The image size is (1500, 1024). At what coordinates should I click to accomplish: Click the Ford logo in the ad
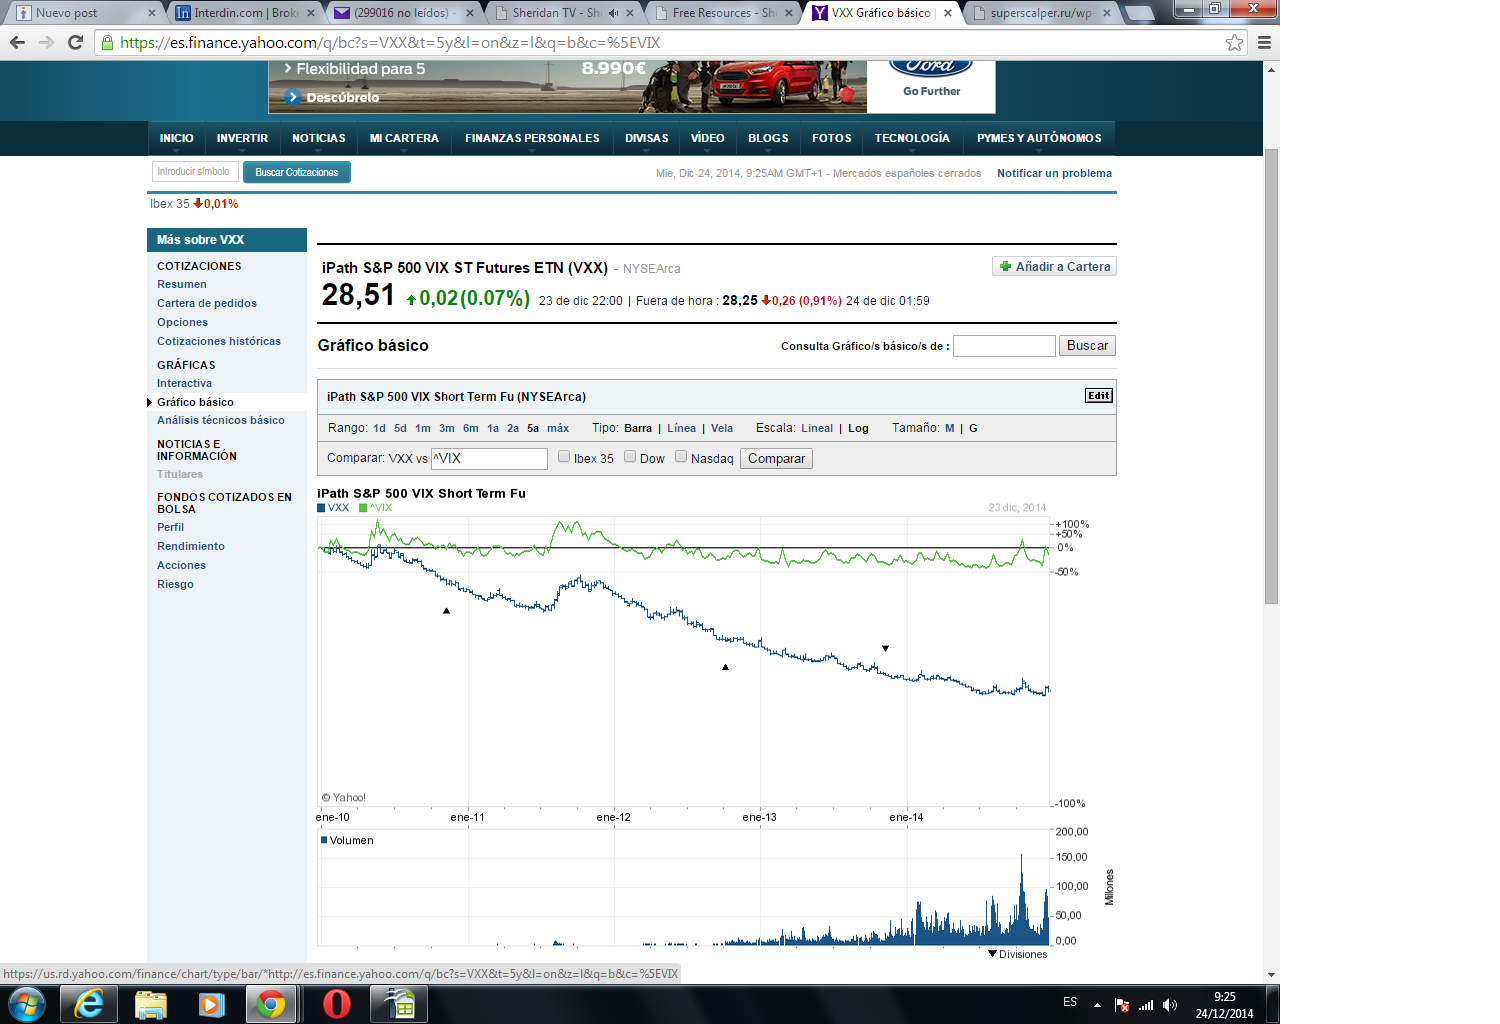(x=931, y=67)
